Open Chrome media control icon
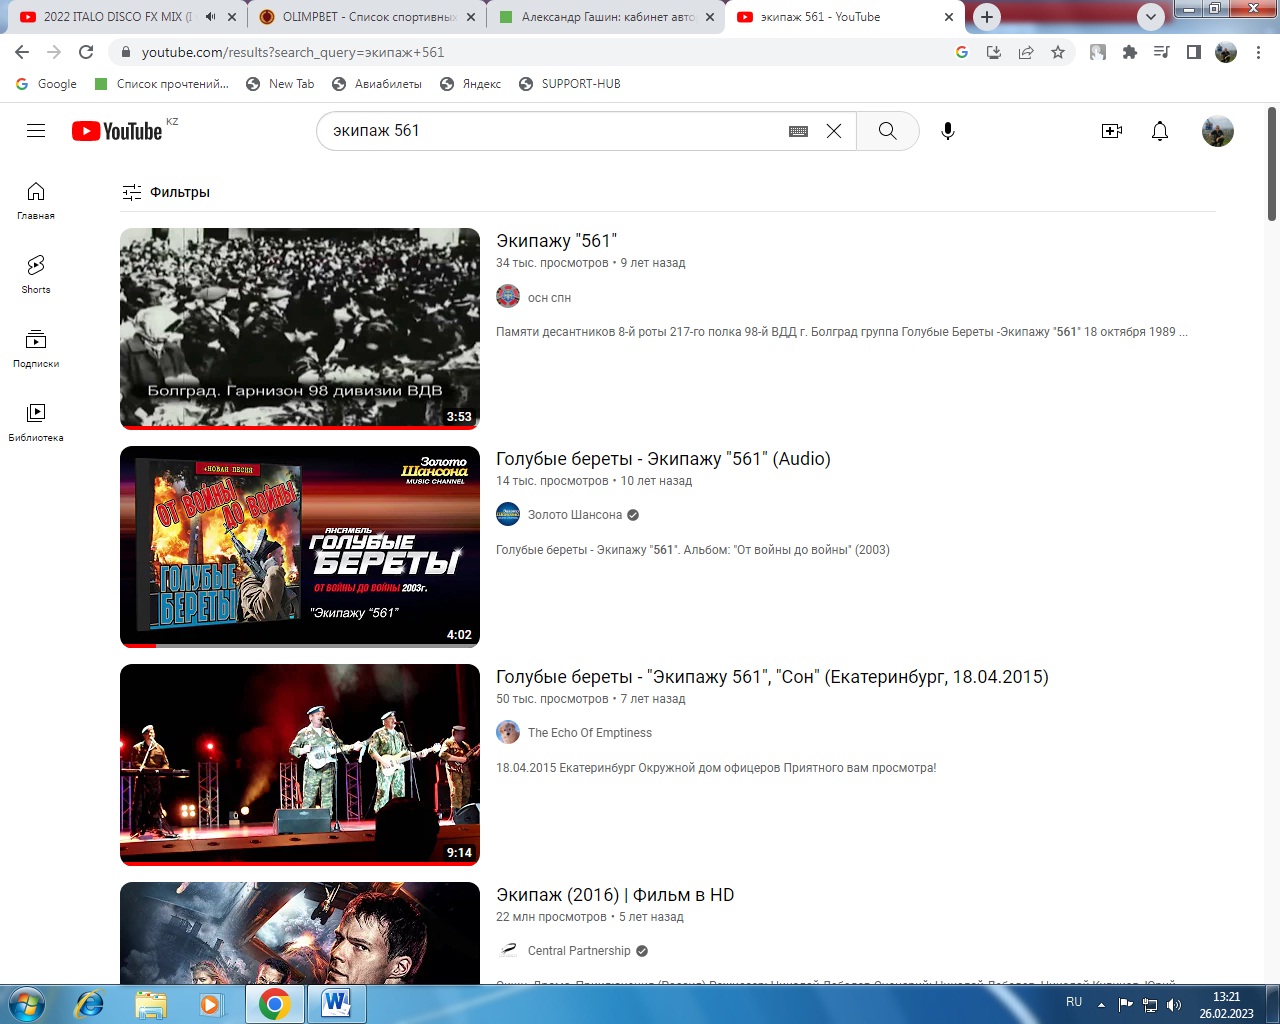 coord(1162,52)
